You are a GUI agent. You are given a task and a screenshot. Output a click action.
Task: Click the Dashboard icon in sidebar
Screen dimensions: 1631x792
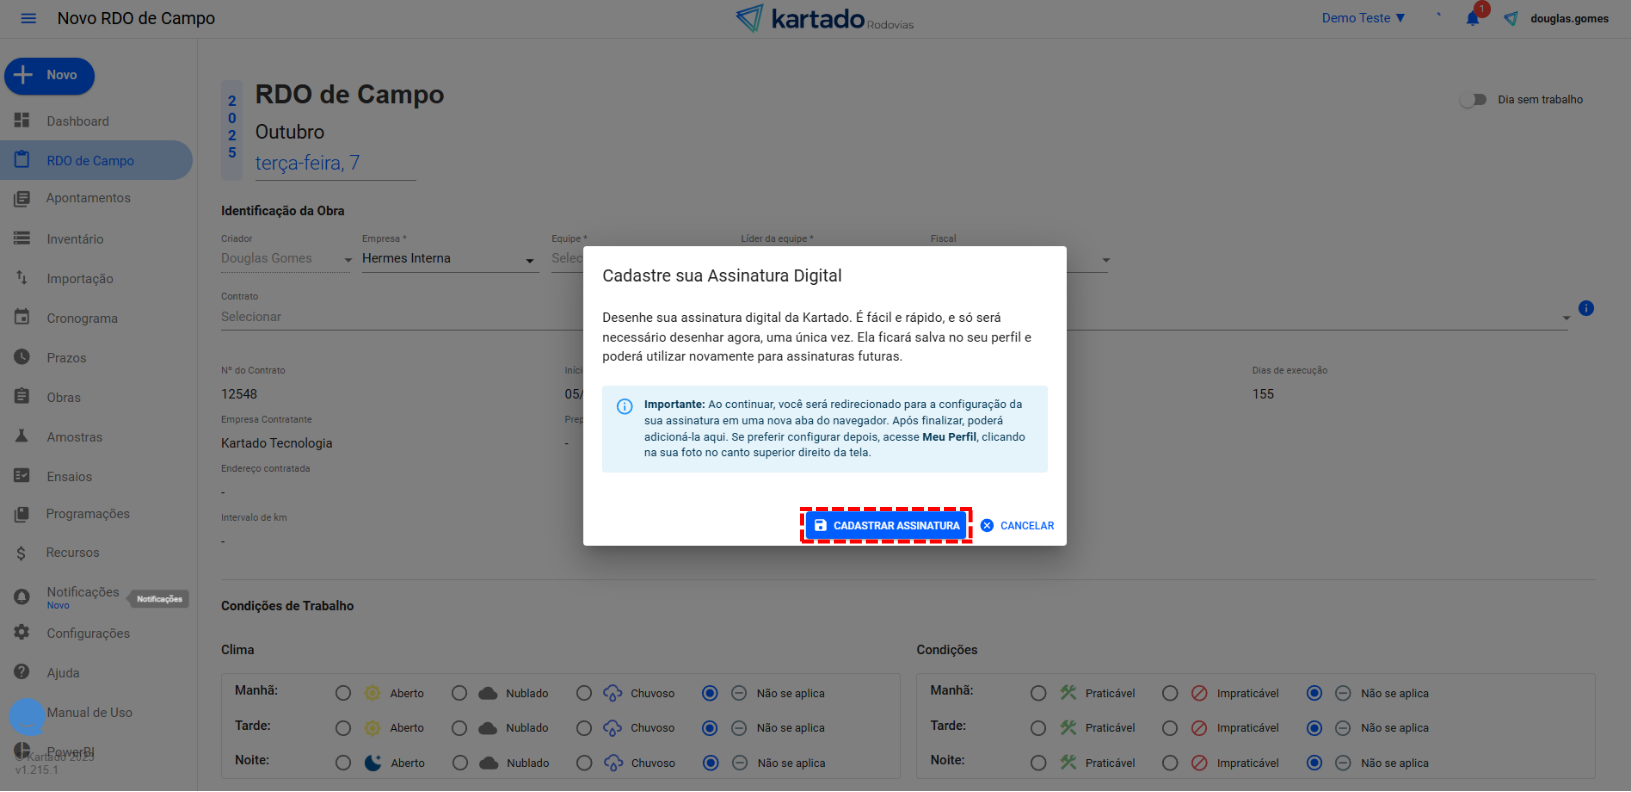[x=22, y=121]
